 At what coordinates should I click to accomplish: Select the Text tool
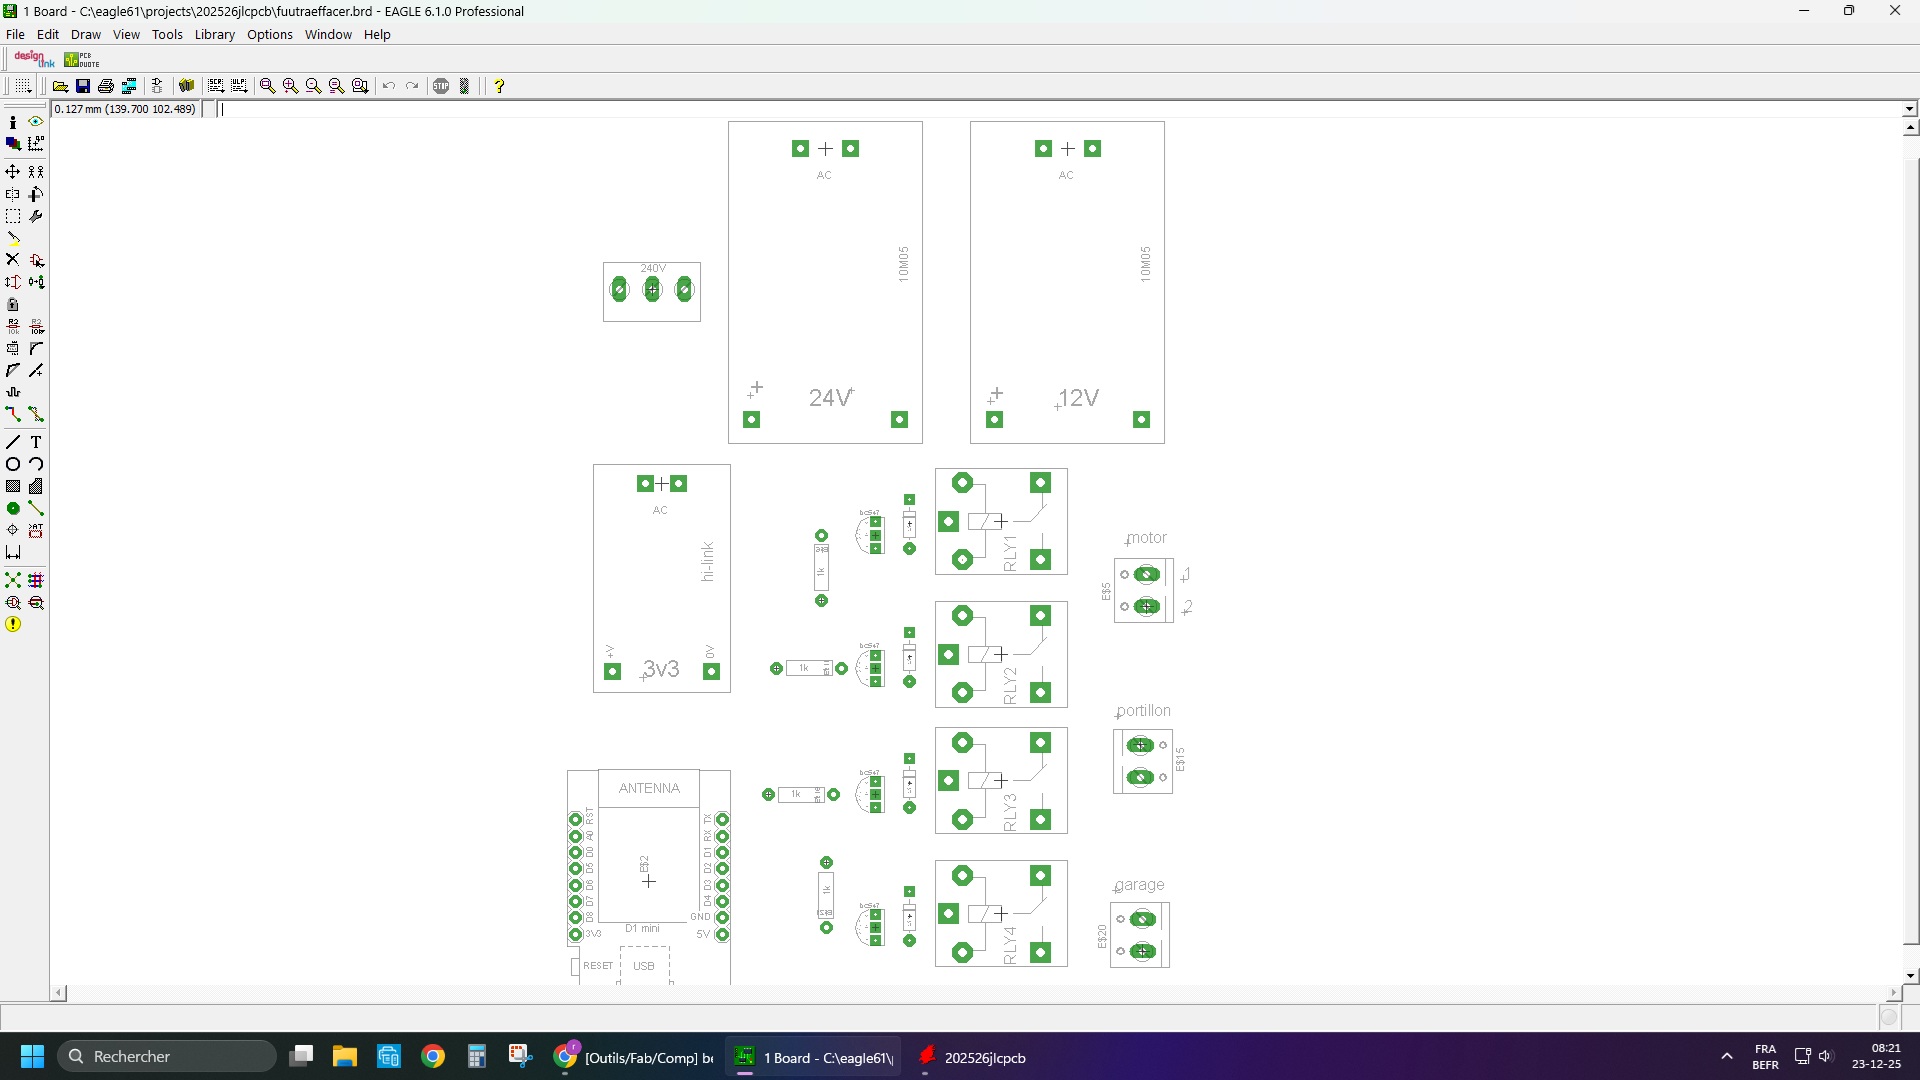tap(36, 442)
